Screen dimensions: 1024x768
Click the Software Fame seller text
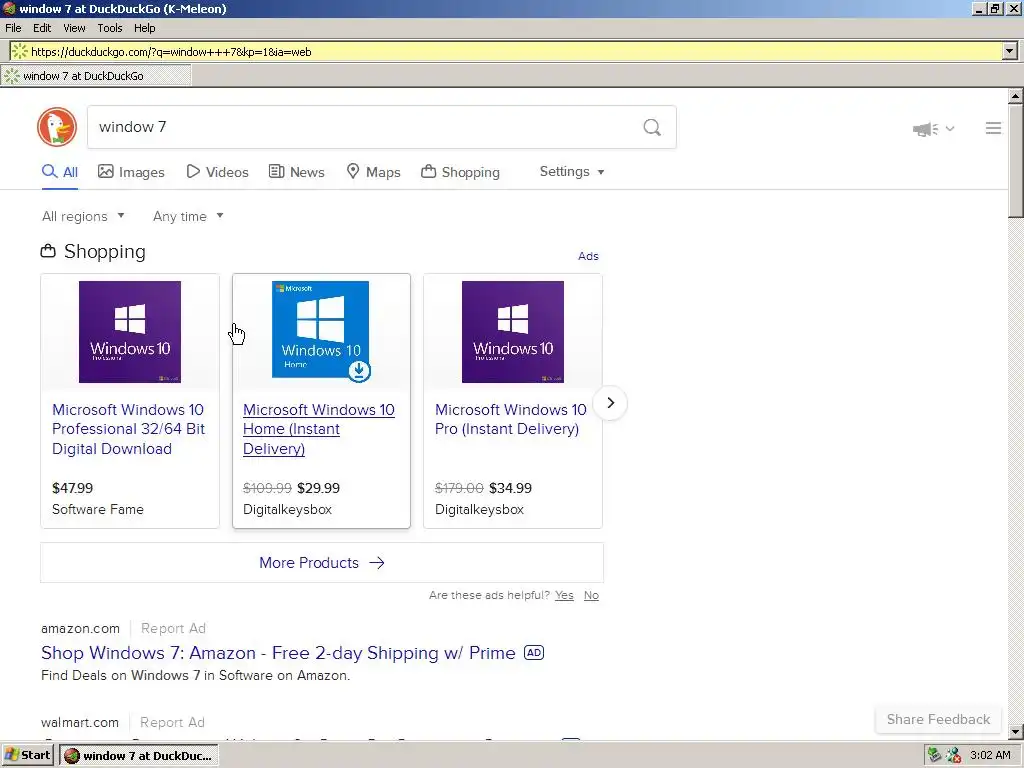(x=98, y=509)
